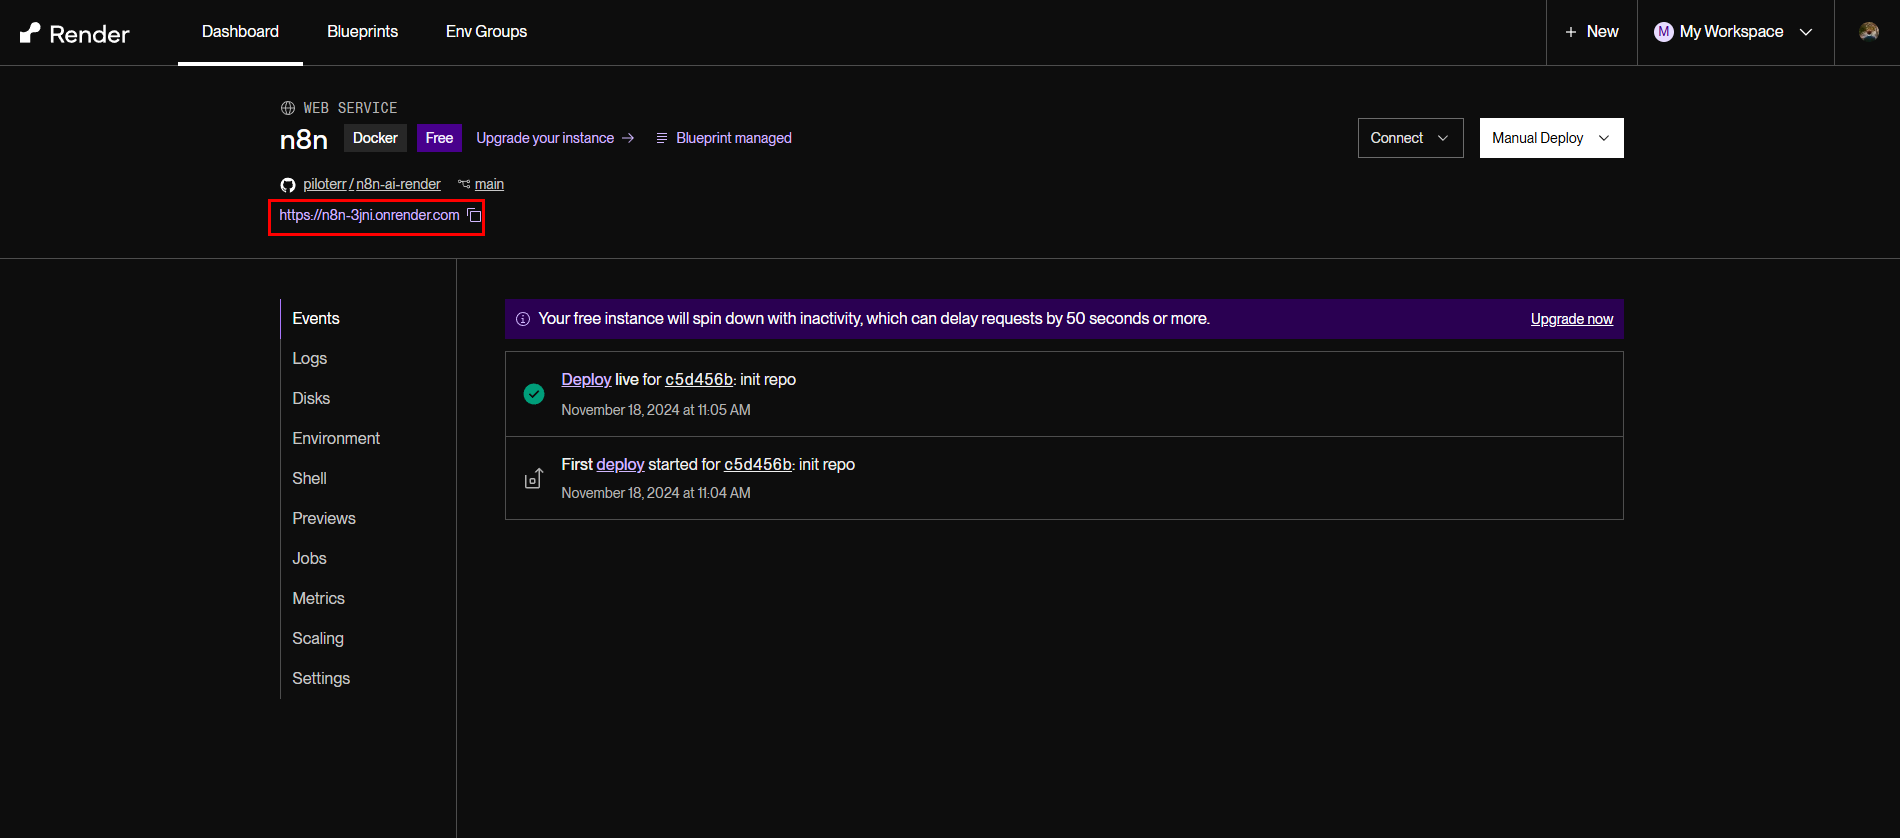Image resolution: width=1900 pixels, height=838 pixels.
Task: Click the Free plan badge
Action: click(x=439, y=138)
